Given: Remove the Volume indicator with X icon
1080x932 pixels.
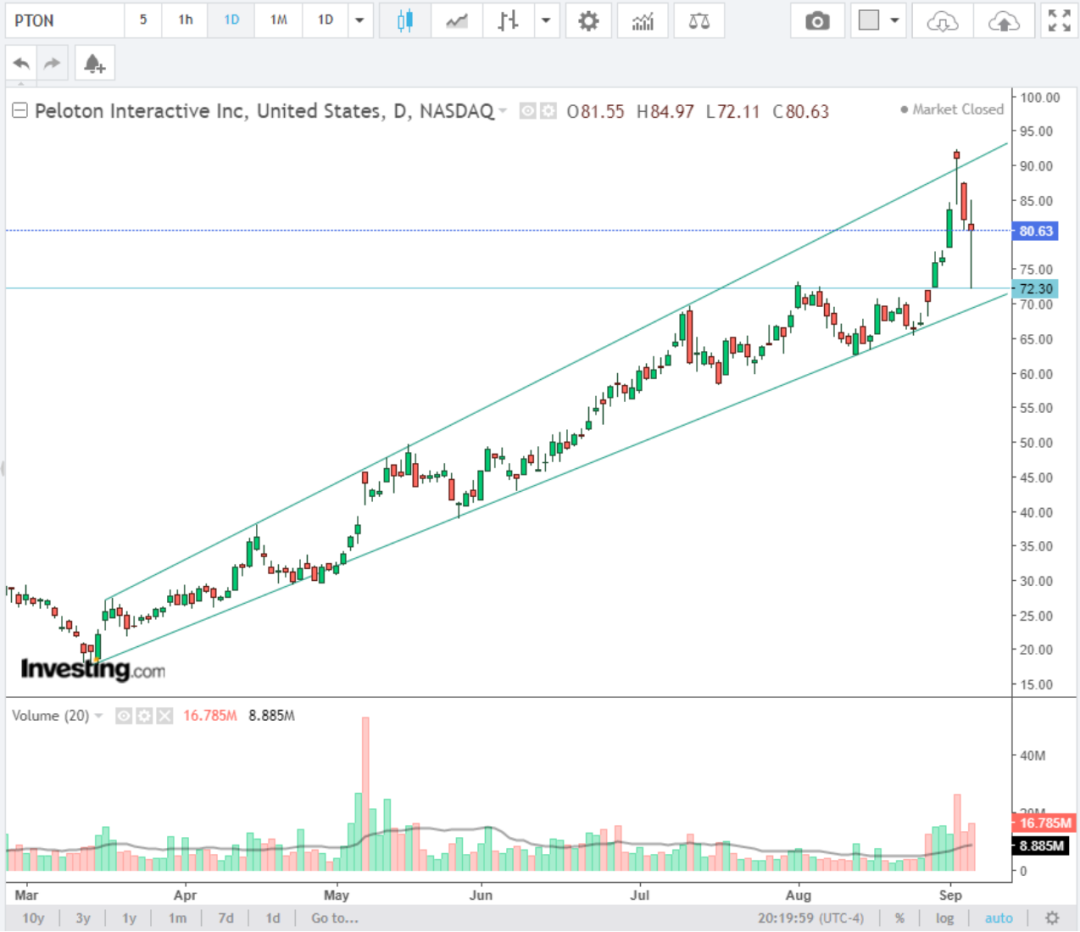Looking at the screenshot, I should (165, 716).
